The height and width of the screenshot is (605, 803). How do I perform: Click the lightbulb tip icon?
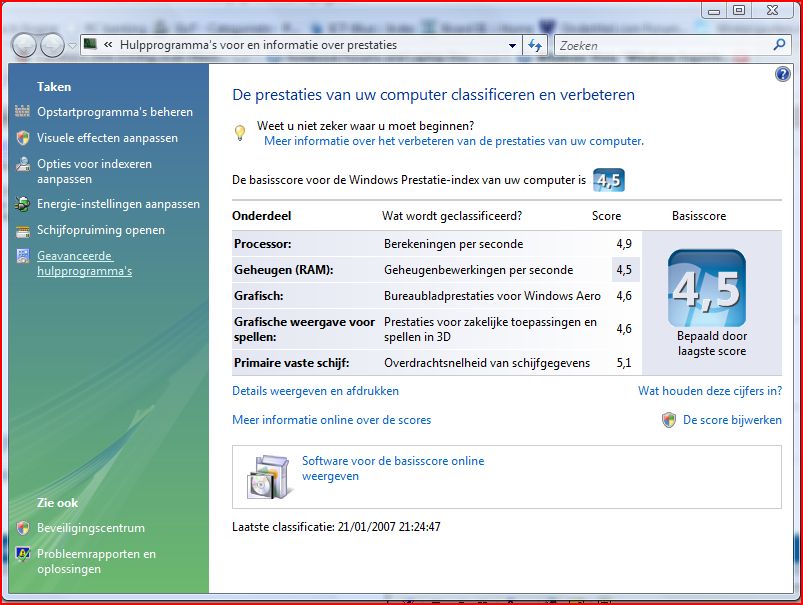tap(240, 133)
